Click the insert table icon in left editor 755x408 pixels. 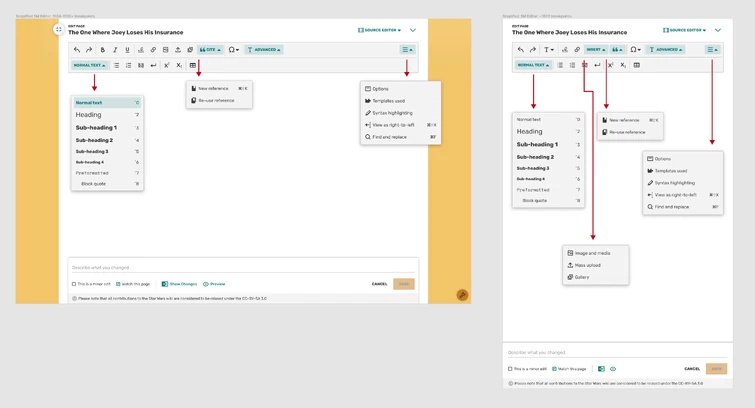click(x=193, y=66)
